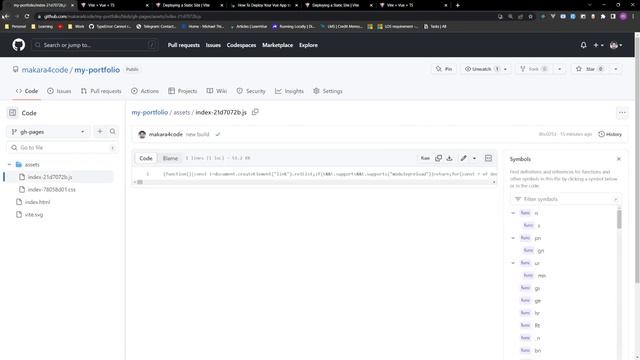Open makara4code commit author link
640x360 pixels.
click(x=165, y=134)
